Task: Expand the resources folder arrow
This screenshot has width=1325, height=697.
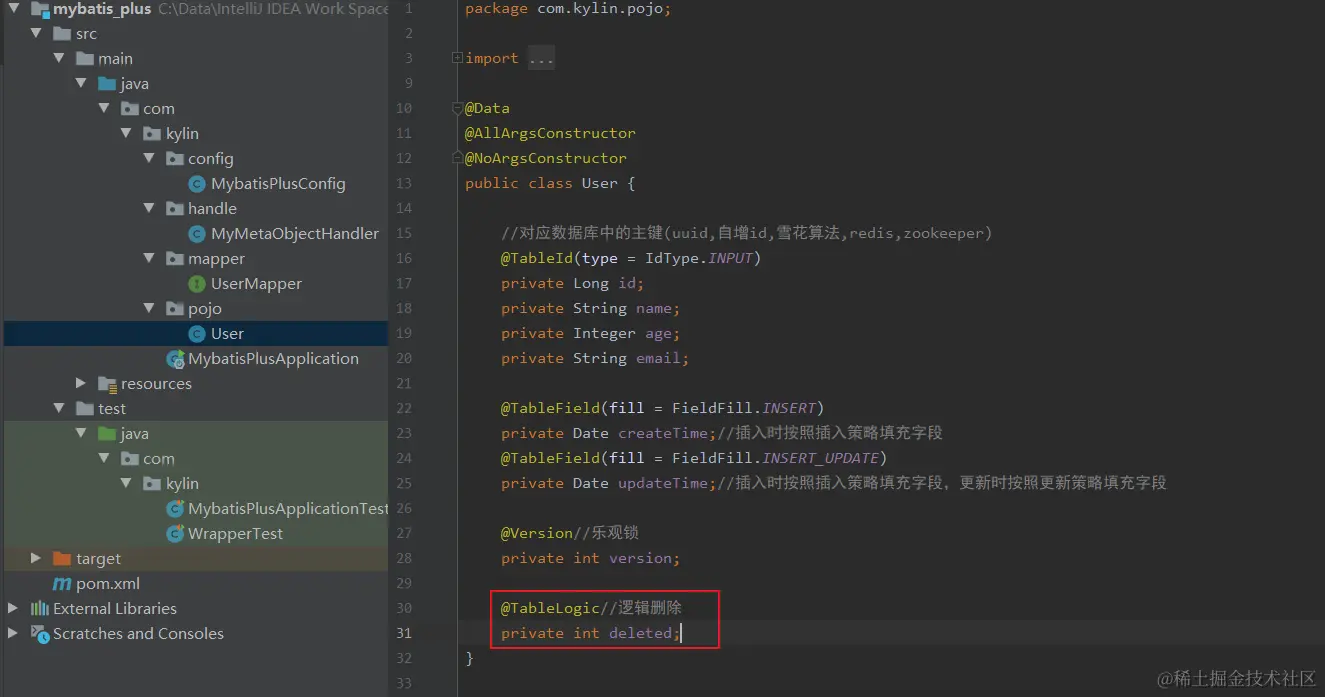Action: (82, 383)
